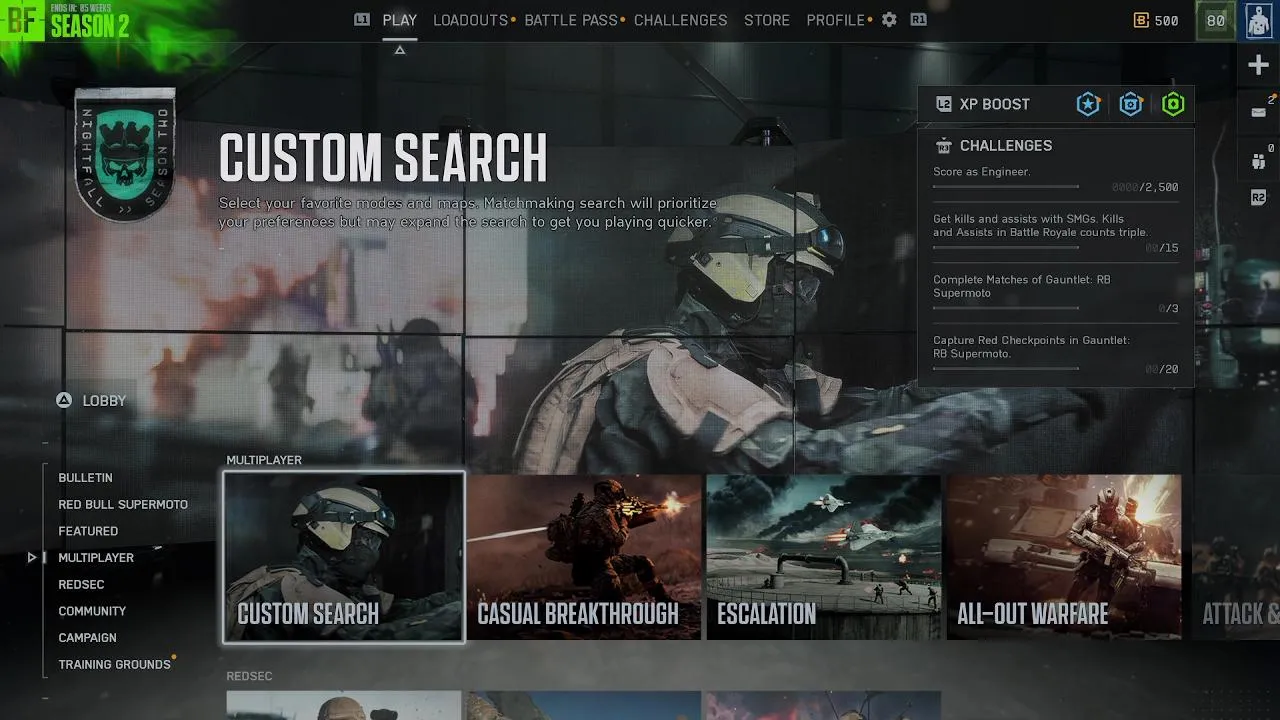This screenshot has height=720, width=1280.
Task: Open the settings gear in top navigation
Action: (x=889, y=19)
